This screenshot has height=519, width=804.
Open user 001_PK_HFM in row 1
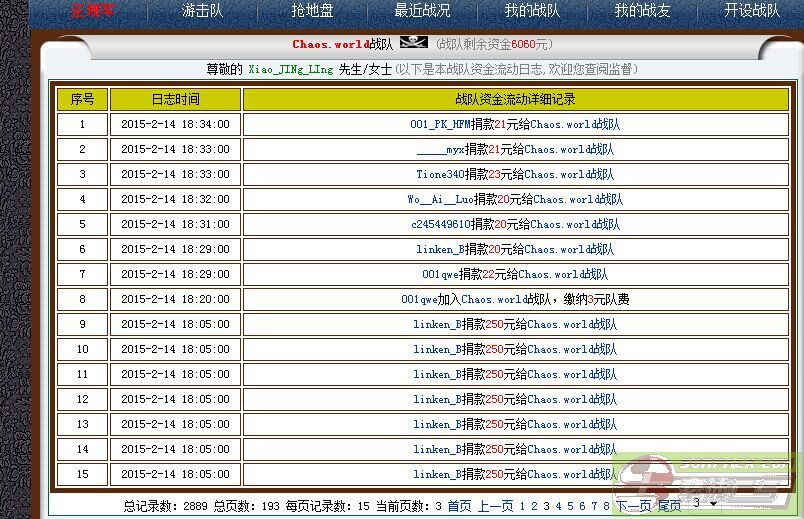coord(440,124)
